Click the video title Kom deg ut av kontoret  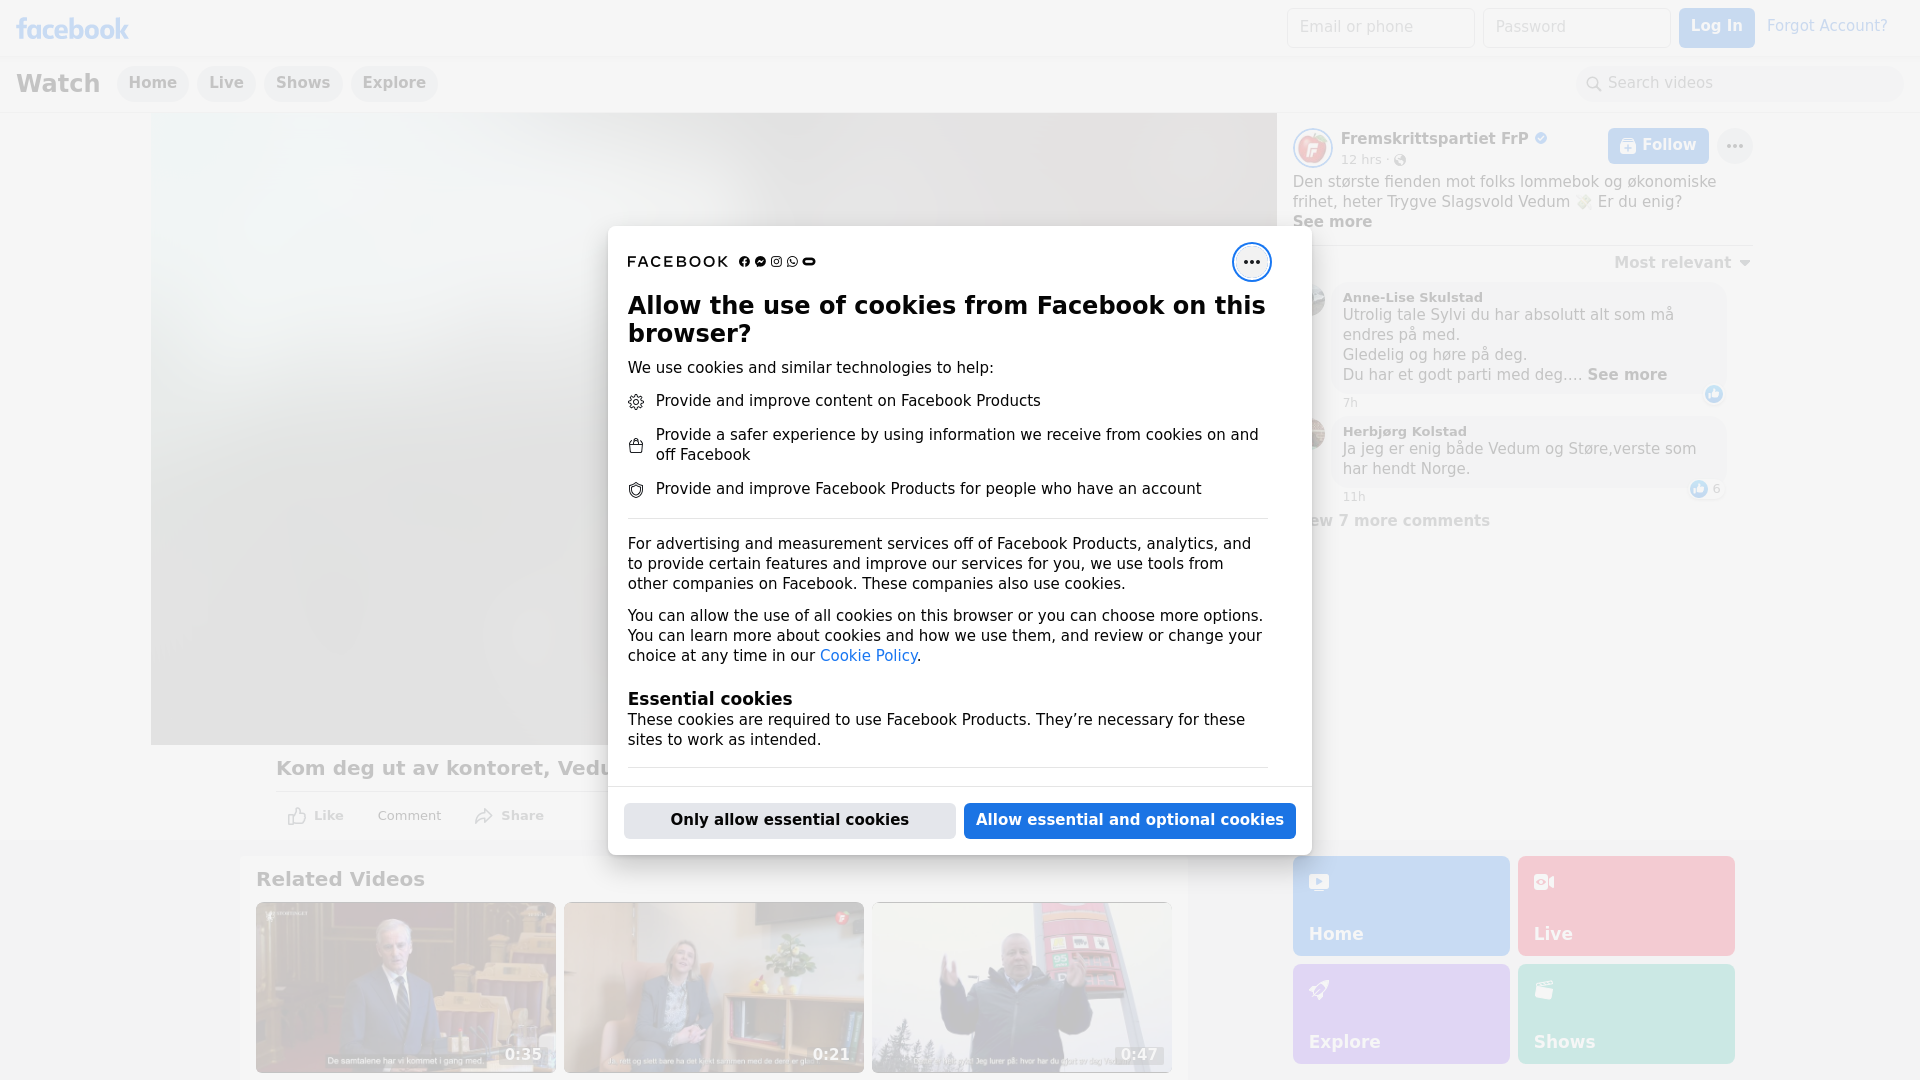coord(442,769)
